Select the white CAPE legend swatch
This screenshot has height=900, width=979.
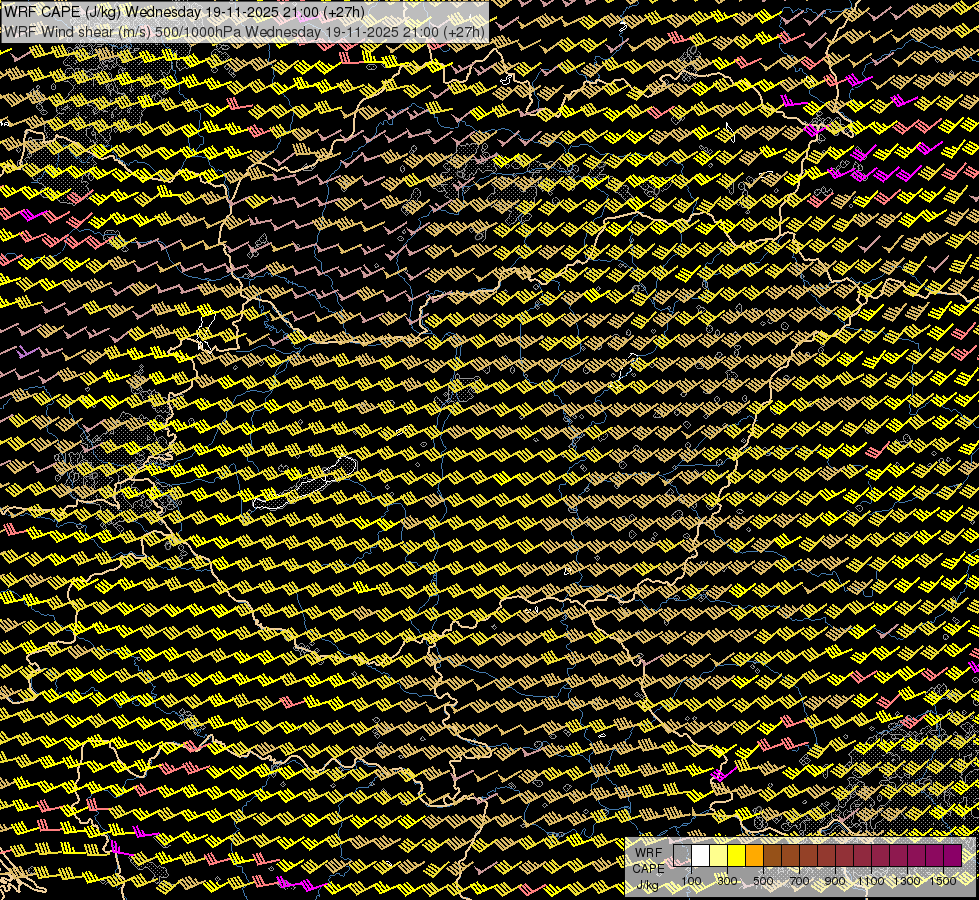click(x=701, y=856)
